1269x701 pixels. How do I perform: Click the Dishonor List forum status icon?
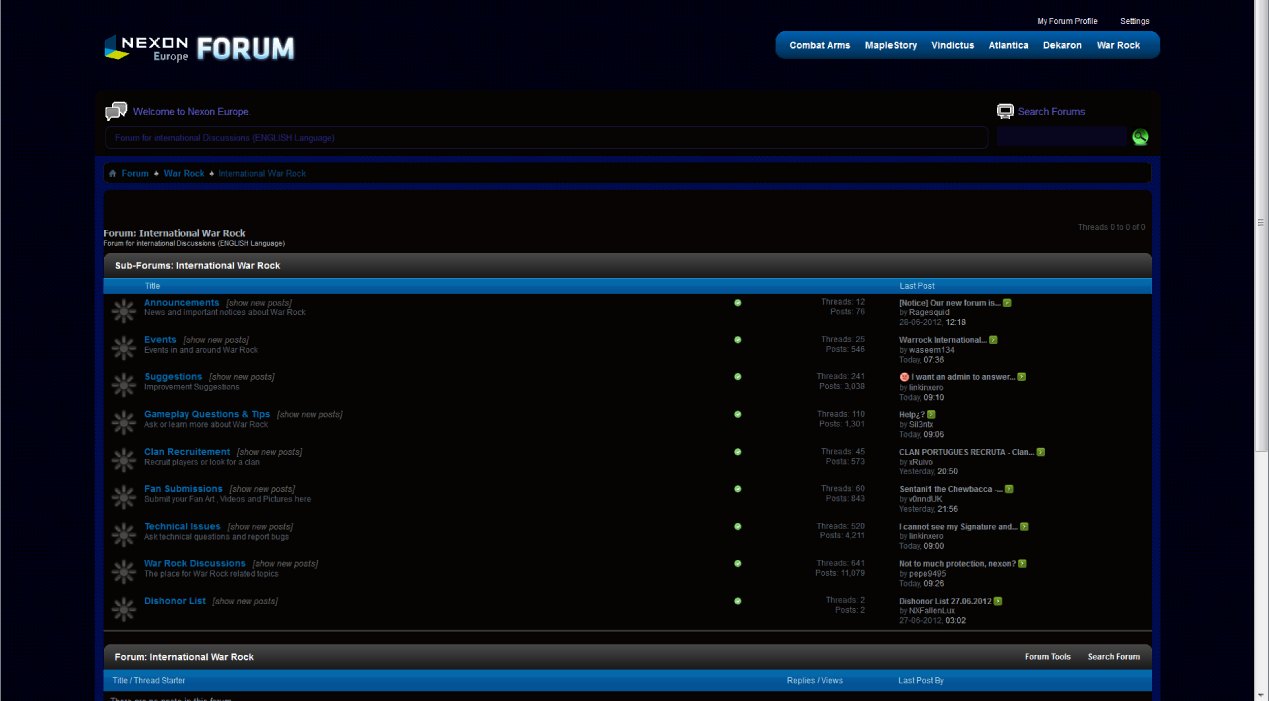pos(124,609)
